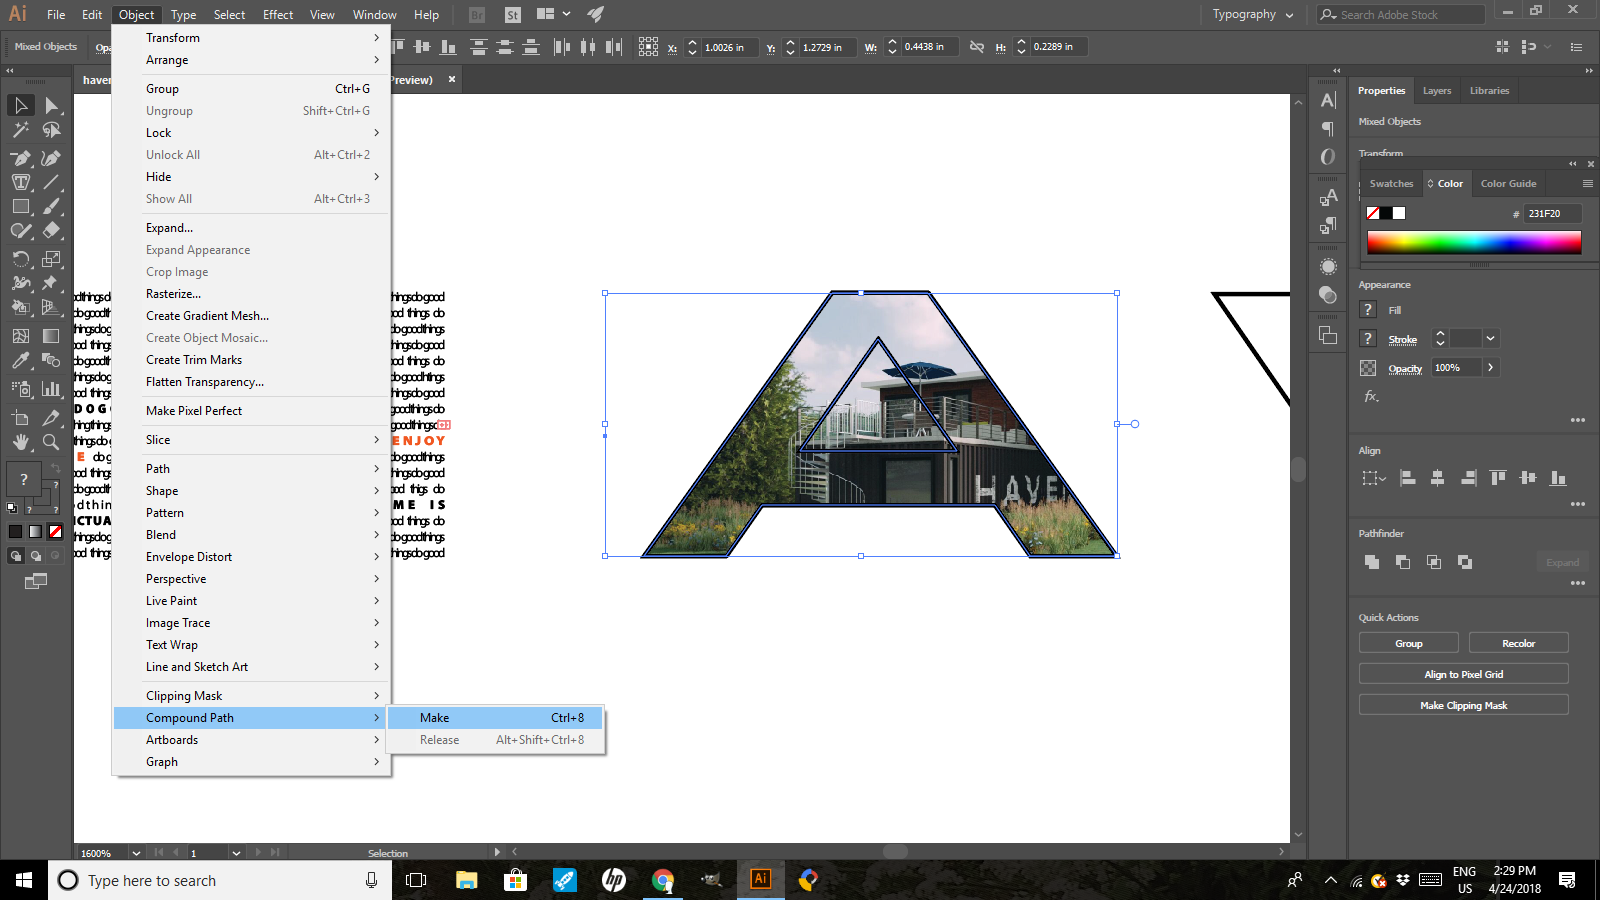Choose the Line Segment tool
This screenshot has width=1600, height=900.
51,182
